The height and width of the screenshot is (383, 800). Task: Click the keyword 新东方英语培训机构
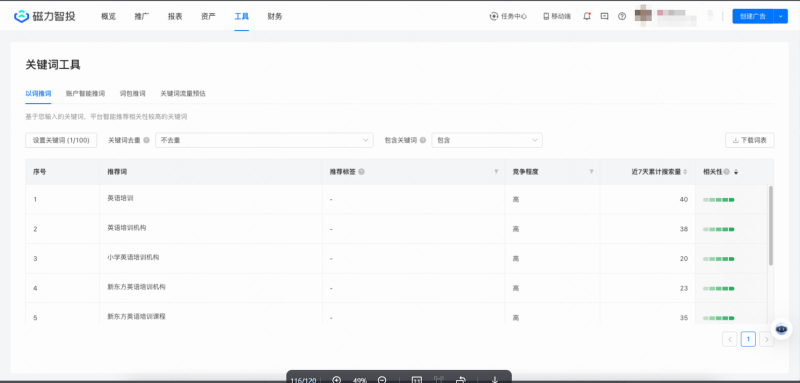[x=136, y=287]
